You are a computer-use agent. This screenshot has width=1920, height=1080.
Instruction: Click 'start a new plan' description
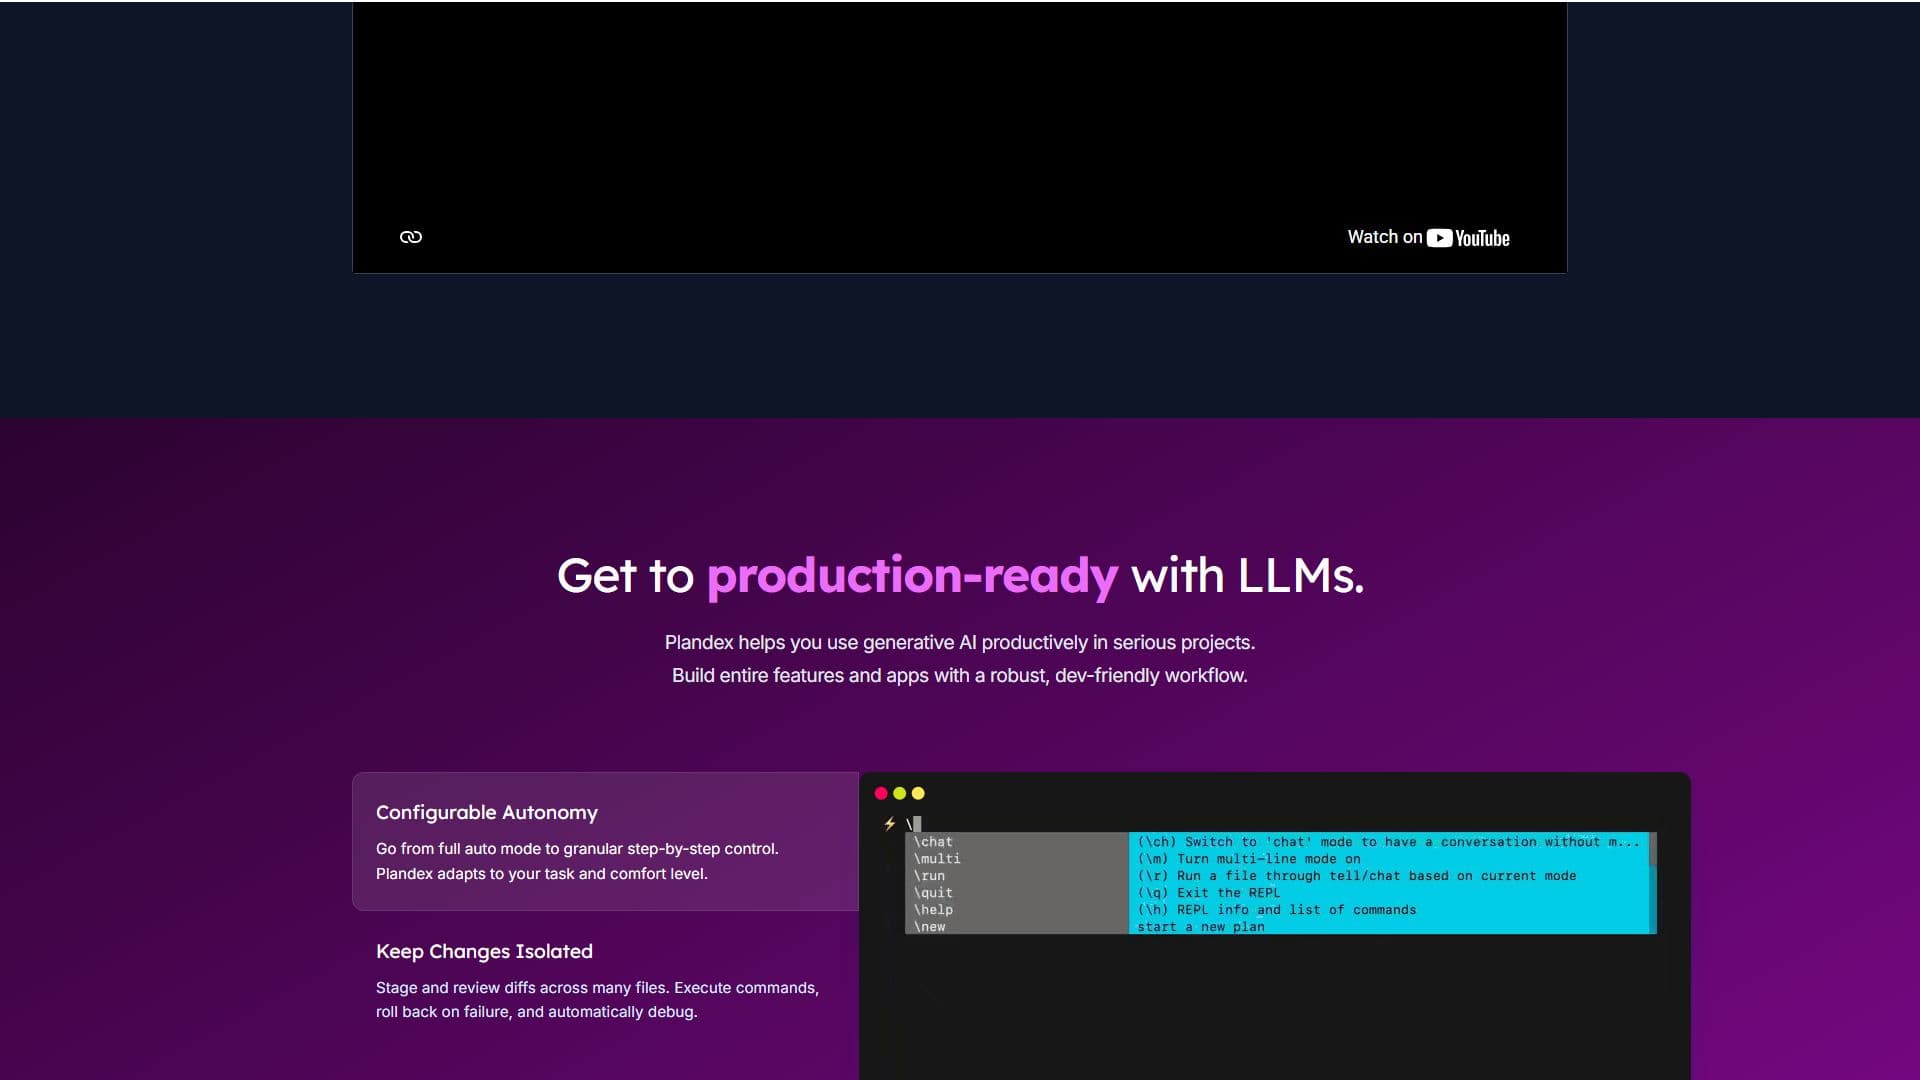pyautogui.click(x=1201, y=927)
